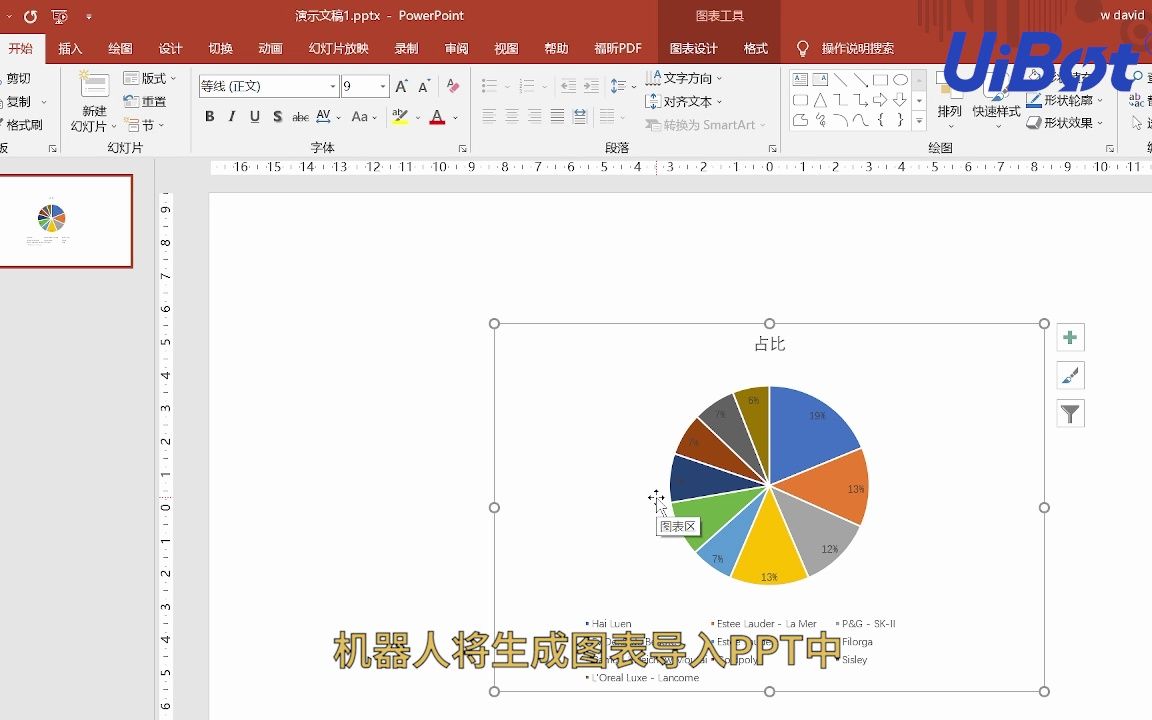Click the 重置 Reset slide button
Viewport: 1152px width, 720px height.
147,100
